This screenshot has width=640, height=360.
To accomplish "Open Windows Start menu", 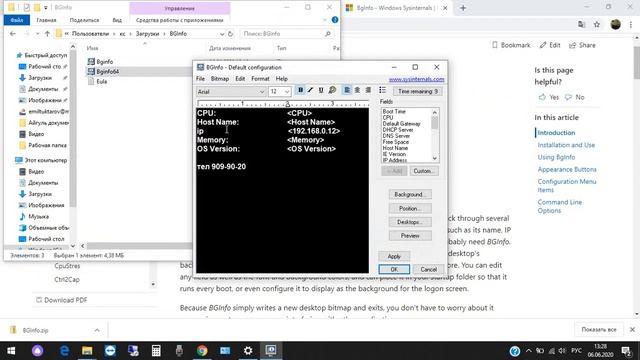I will [11, 351].
